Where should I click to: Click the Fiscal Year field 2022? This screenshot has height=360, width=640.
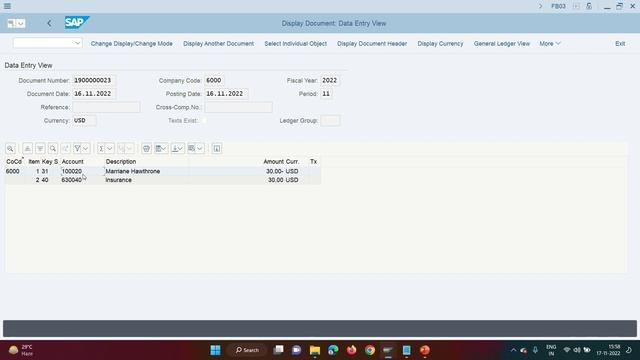click(330, 80)
